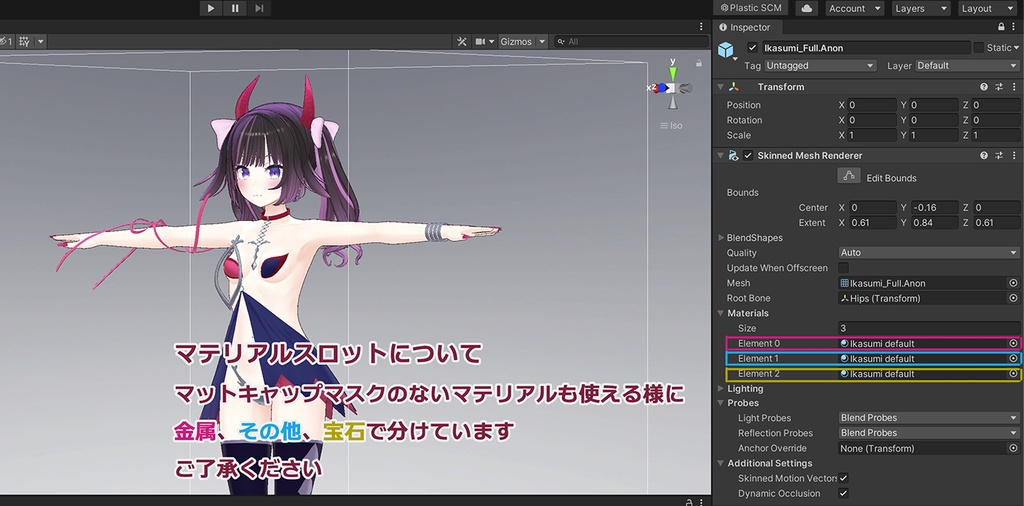The width and height of the screenshot is (1024, 506).
Task: Start Play mode with the Play button
Action: [x=211, y=8]
